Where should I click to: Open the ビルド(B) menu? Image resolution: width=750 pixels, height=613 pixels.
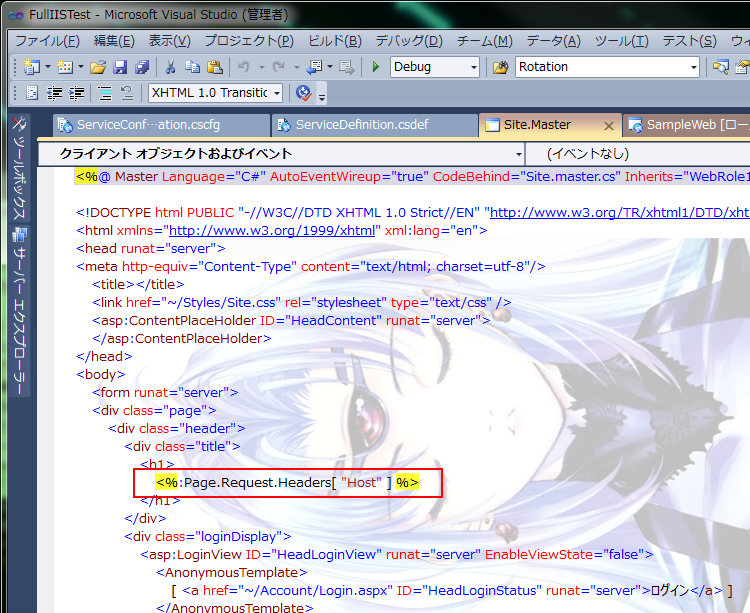point(334,41)
